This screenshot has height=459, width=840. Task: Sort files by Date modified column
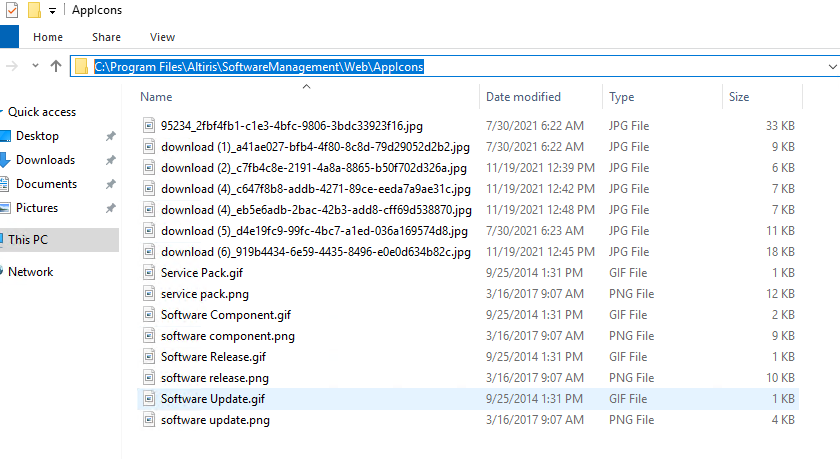pos(523,97)
